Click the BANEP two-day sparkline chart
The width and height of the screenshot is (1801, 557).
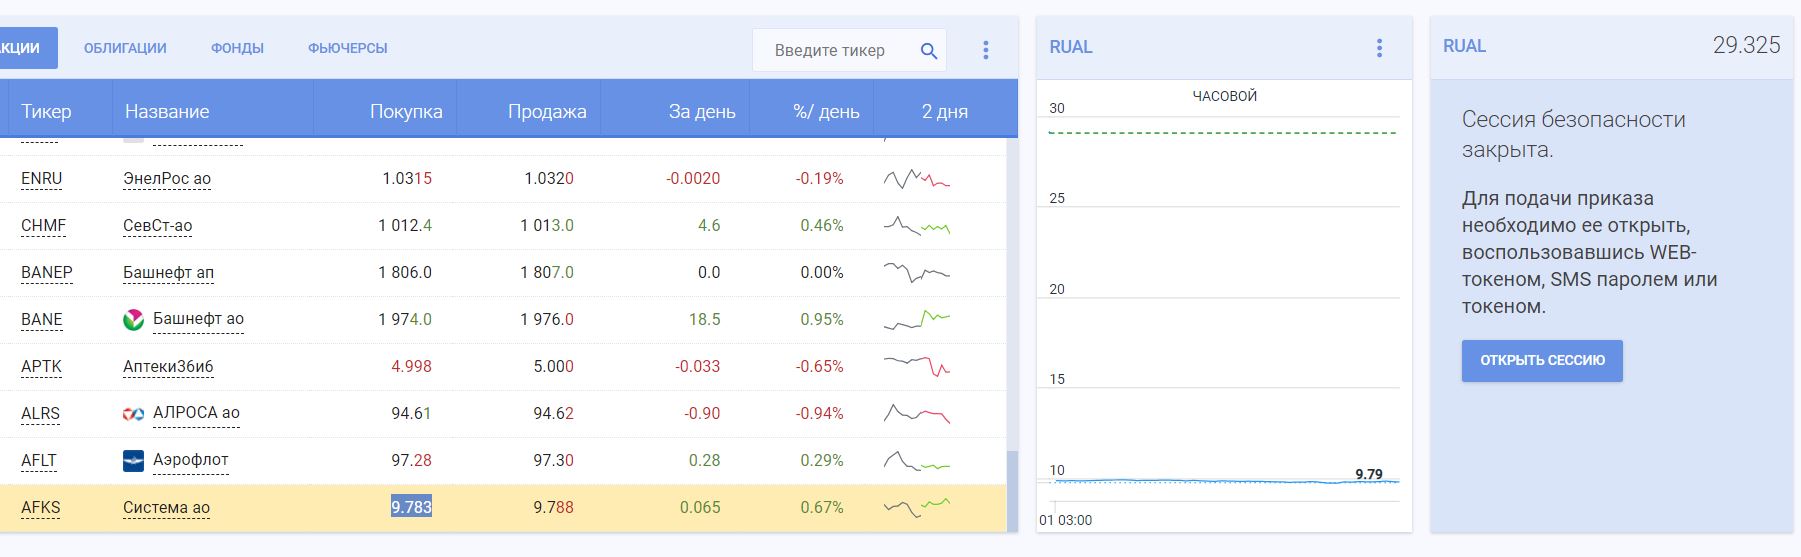point(917,272)
